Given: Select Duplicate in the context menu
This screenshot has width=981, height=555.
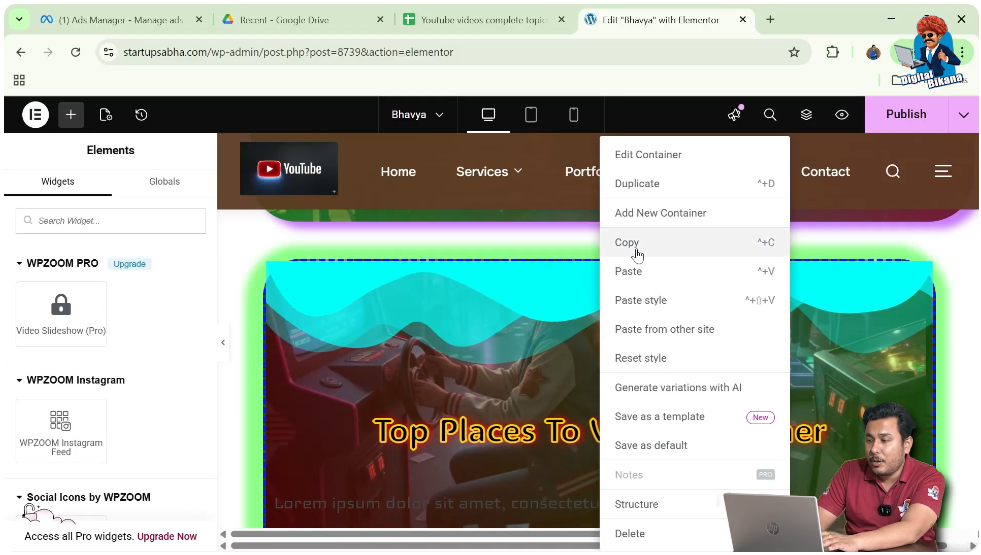Looking at the screenshot, I should click(637, 184).
